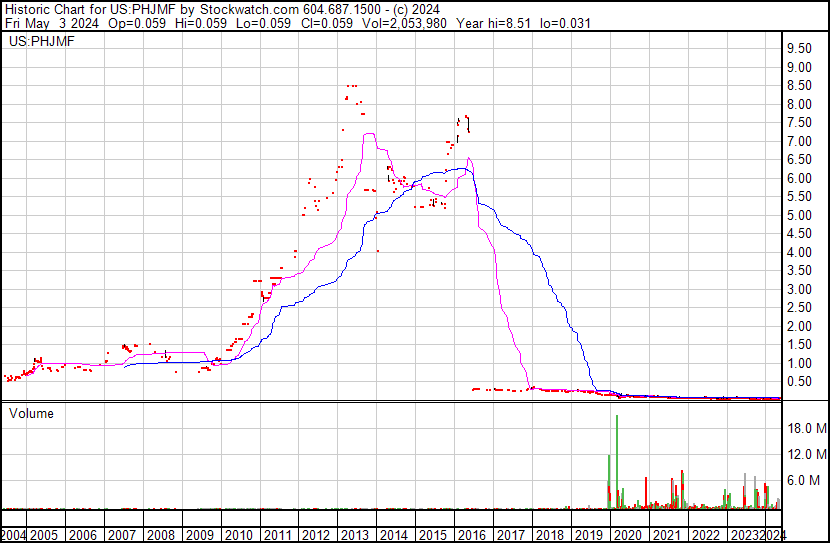Click the Vol=2,053,980 value in header
Viewport: 830px width, 543px height.
(x=405, y=24)
